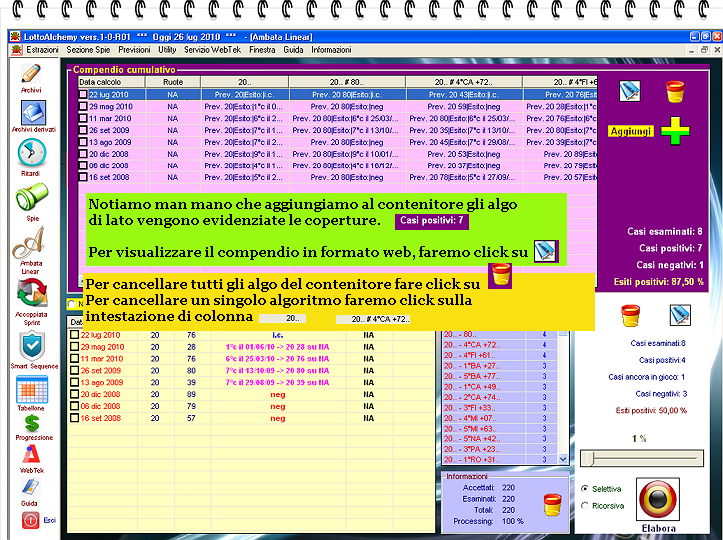
Task: Click Data calcolo column header
Action: 112,82
